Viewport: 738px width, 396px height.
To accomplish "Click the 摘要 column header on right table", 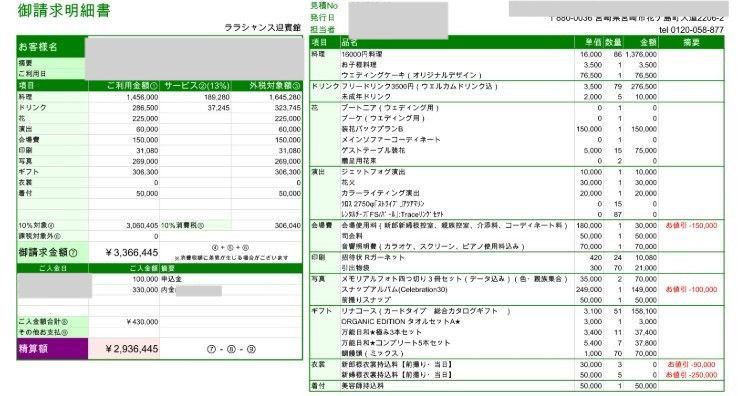I will coord(691,42).
